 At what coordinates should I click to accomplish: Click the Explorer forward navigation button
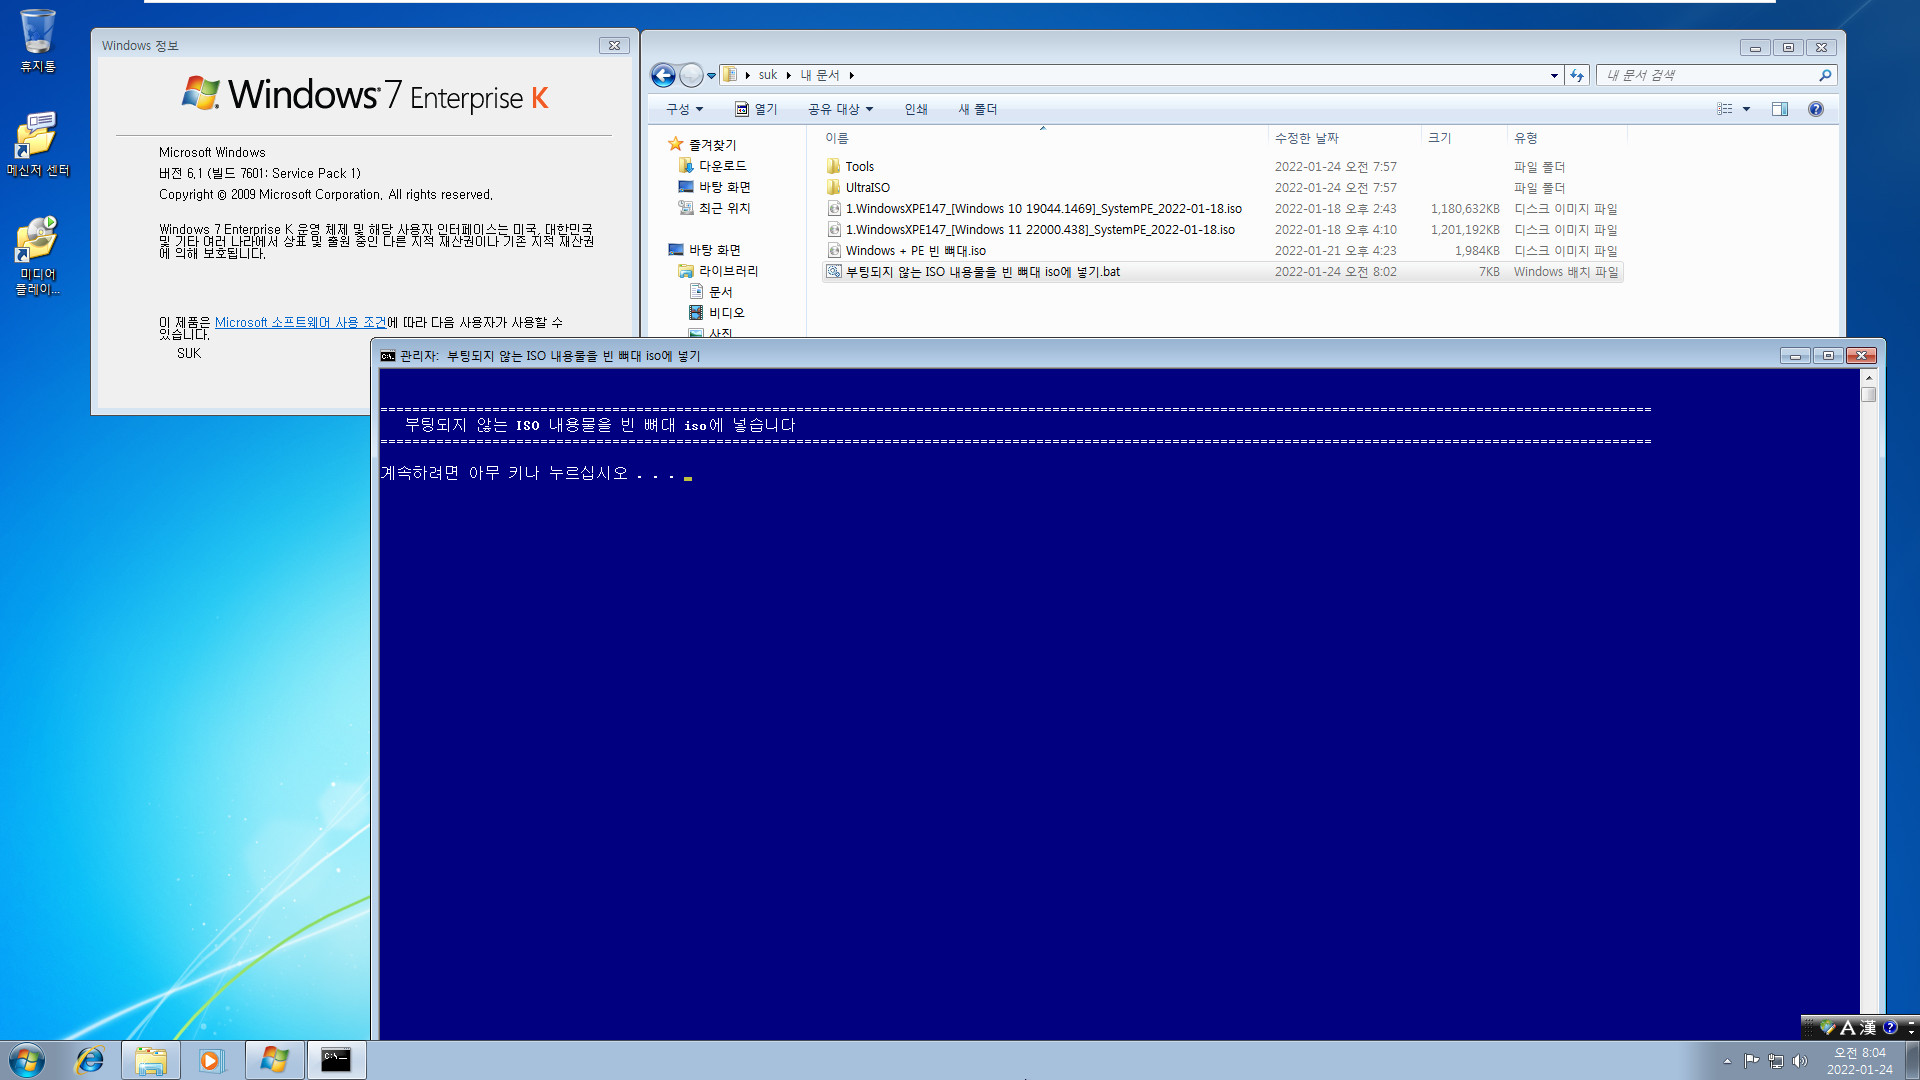[x=691, y=75]
